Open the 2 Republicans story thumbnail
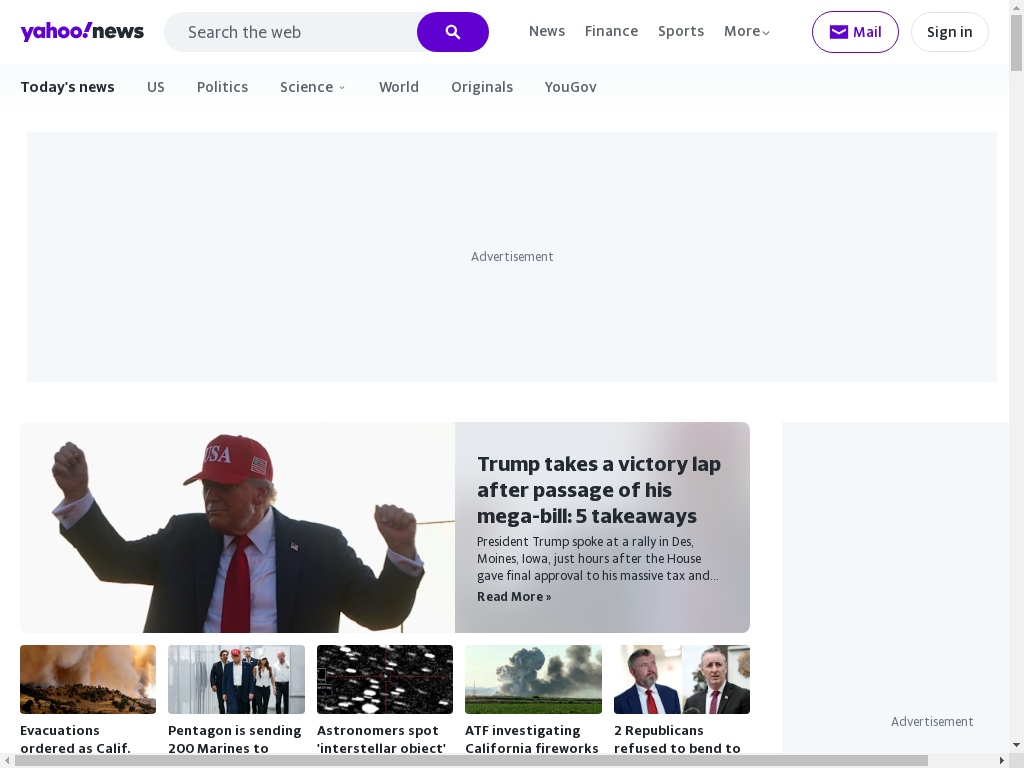 [682, 679]
